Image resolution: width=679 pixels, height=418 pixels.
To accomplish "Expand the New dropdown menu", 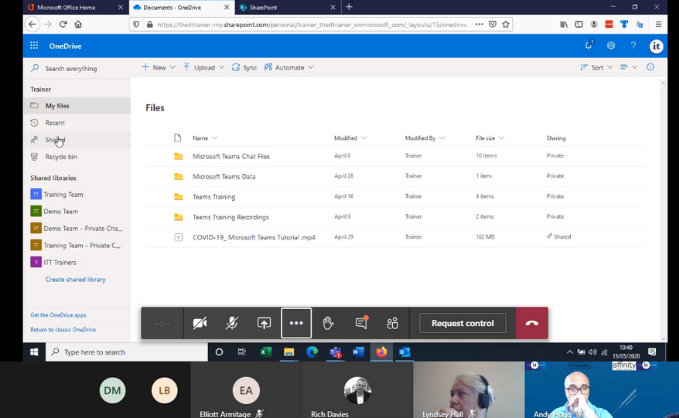I will [158, 68].
